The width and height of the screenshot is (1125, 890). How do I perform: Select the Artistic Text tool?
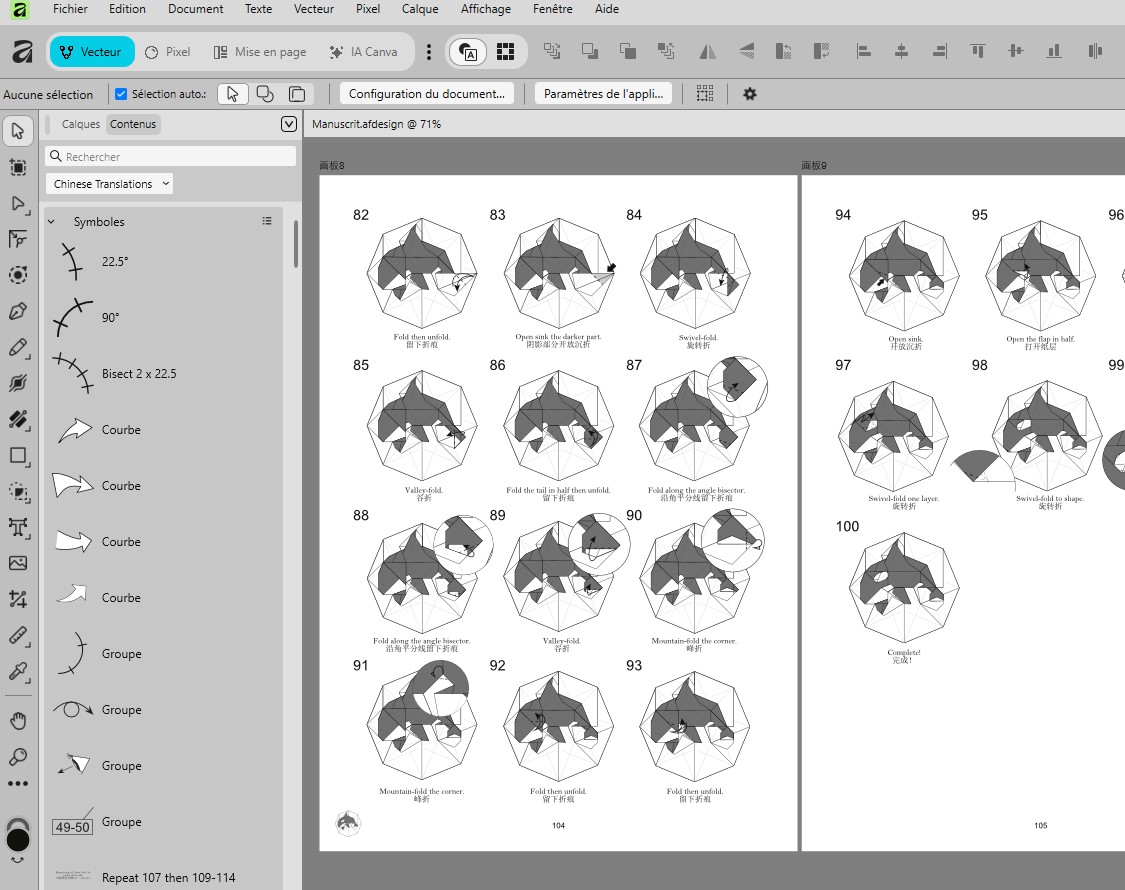(x=18, y=528)
